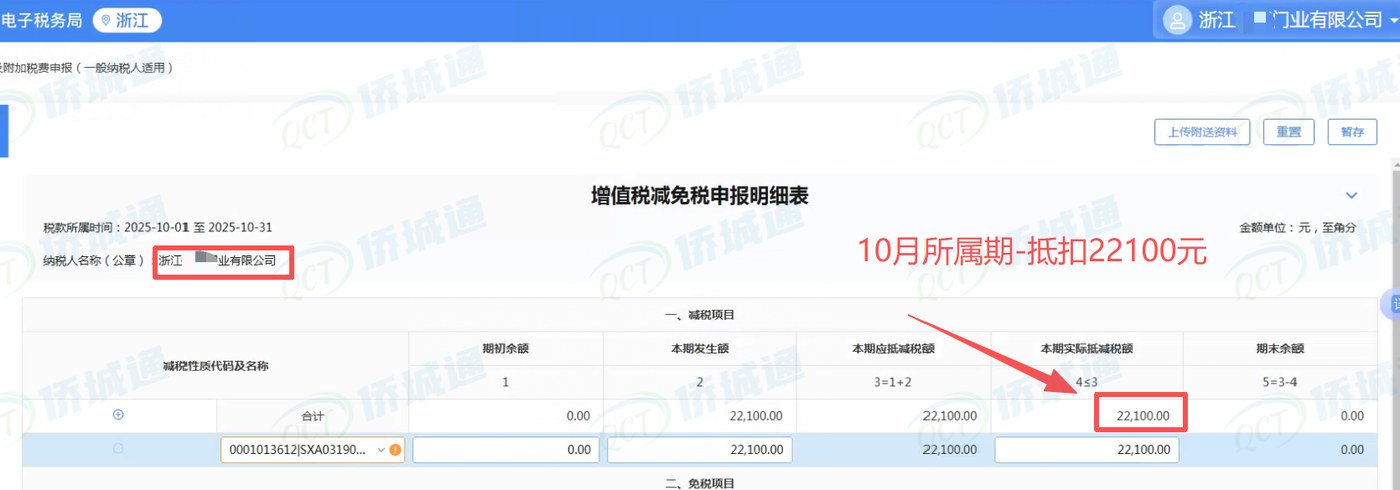The image size is (1400, 490).
Task: Click the 一、减税项目 section header
Action: [x=700, y=315]
